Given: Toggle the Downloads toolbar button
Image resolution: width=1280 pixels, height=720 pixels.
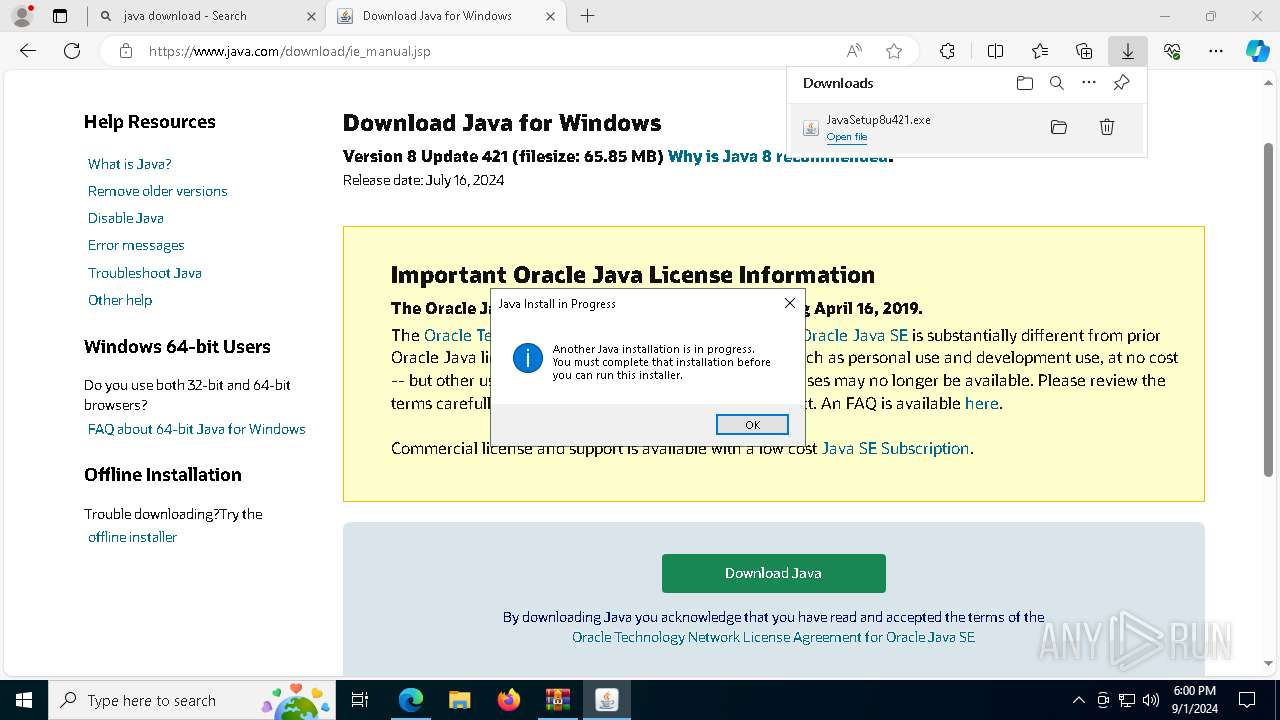Looking at the screenshot, I should click(1128, 51).
